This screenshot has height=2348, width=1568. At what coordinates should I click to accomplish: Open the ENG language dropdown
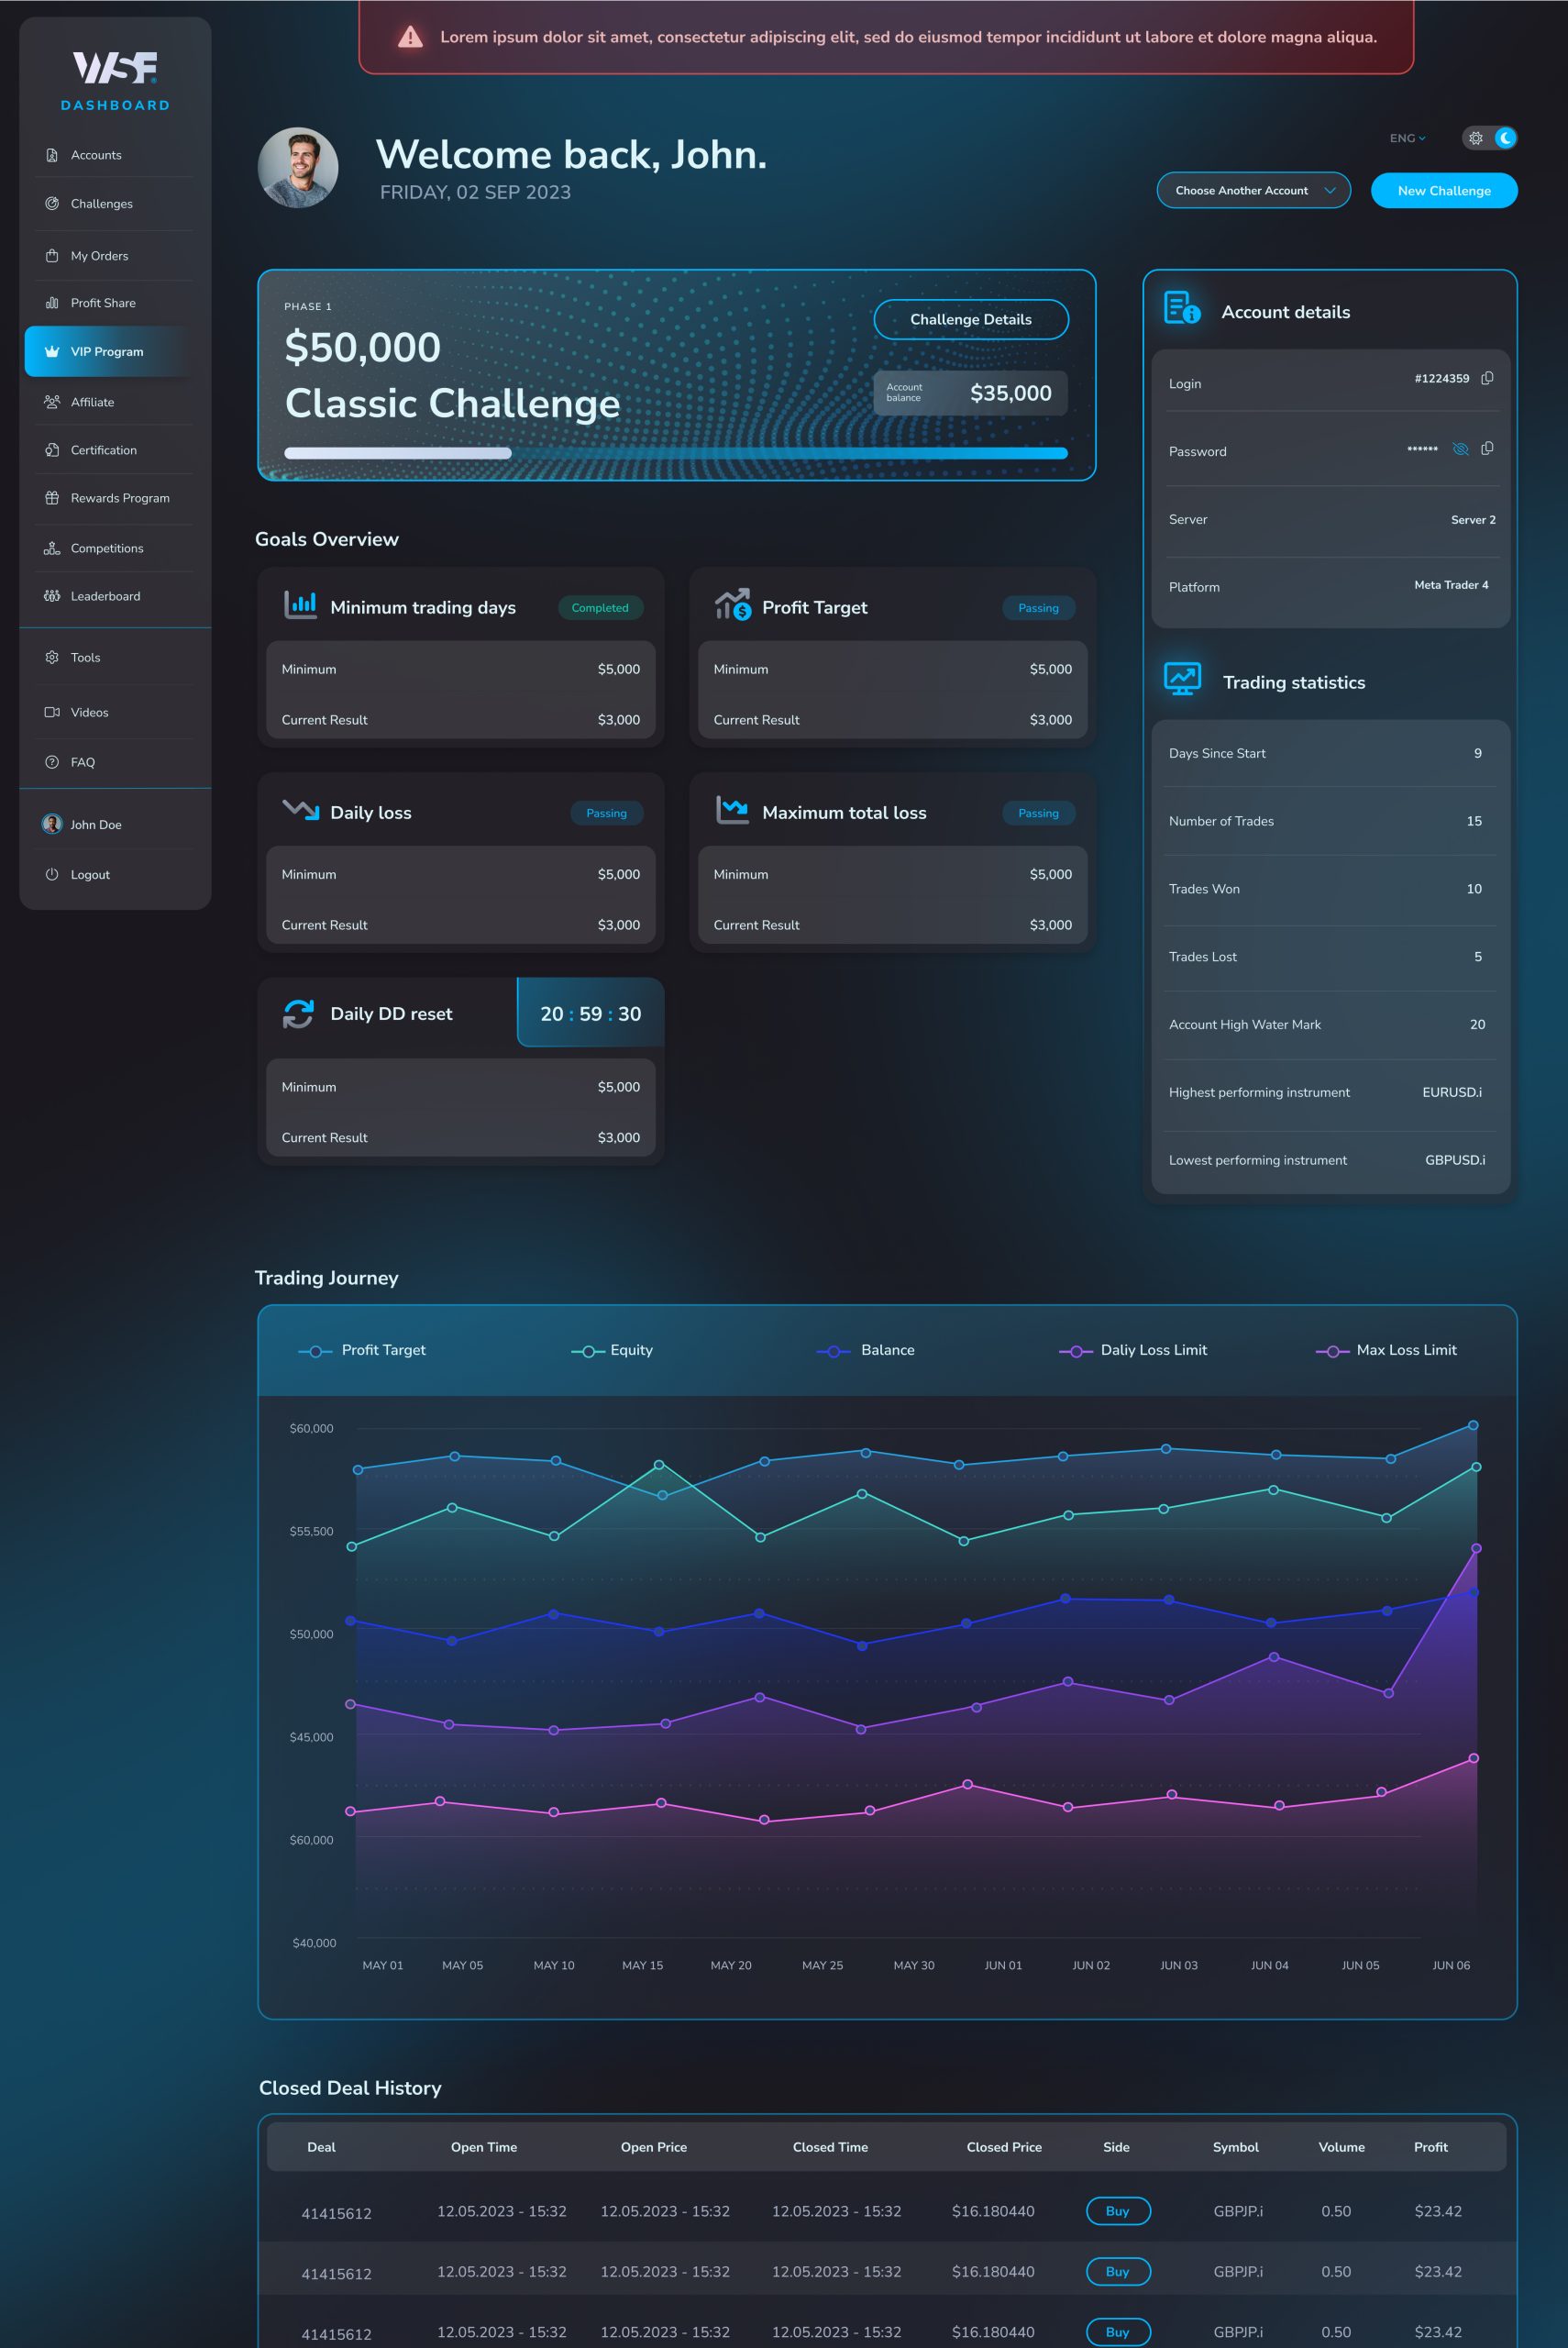point(1407,138)
